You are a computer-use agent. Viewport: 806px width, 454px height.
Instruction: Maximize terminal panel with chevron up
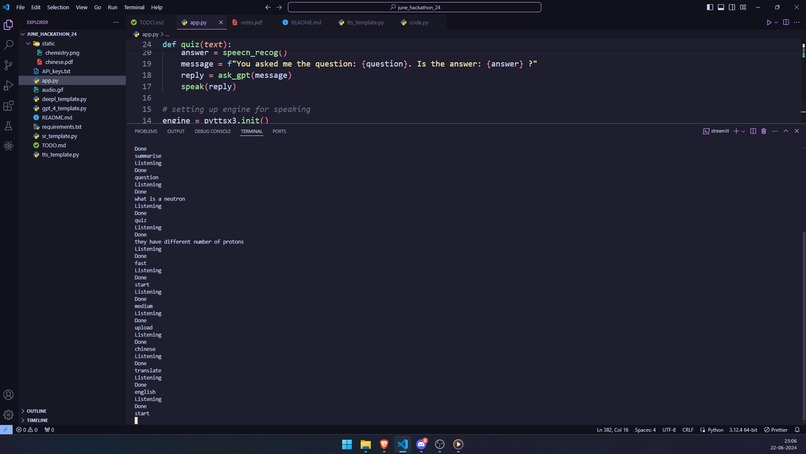[x=786, y=131]
